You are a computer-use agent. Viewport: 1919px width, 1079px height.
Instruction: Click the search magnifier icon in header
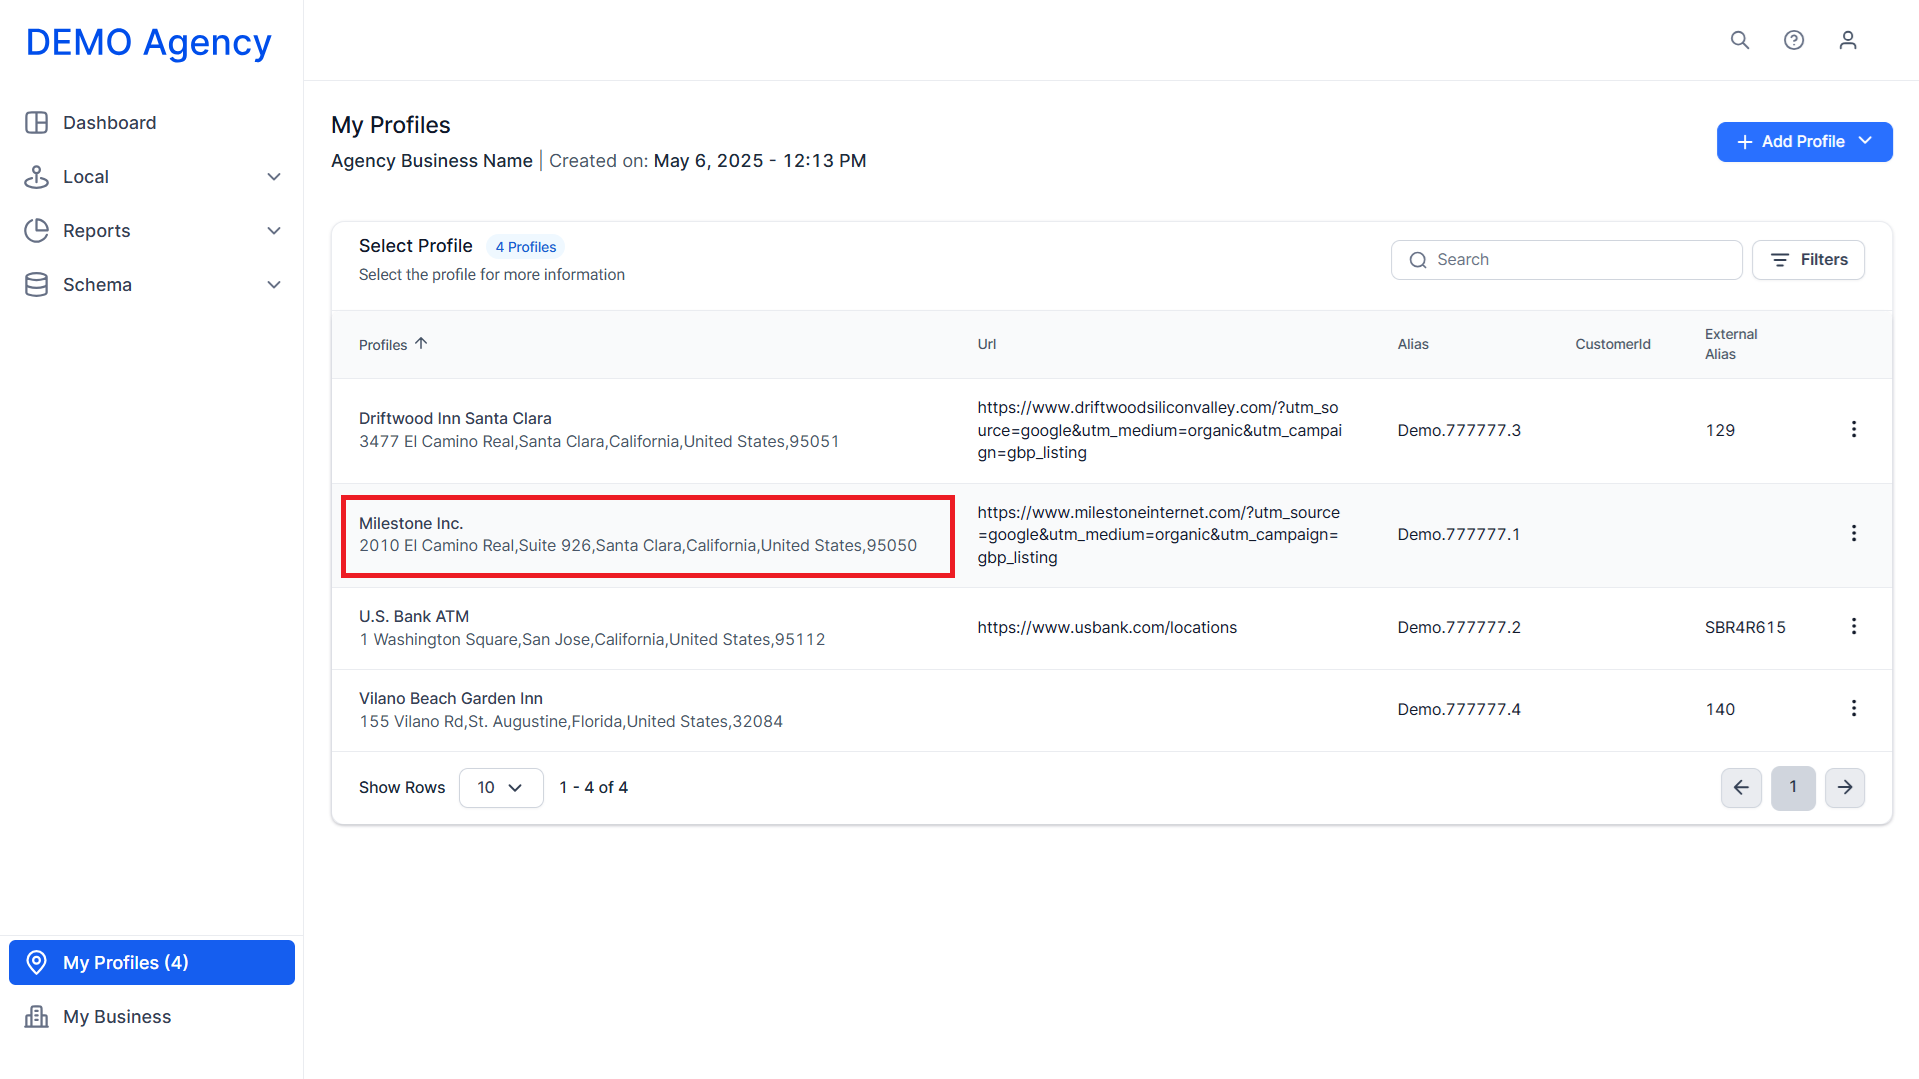[x=1740, y=40]
